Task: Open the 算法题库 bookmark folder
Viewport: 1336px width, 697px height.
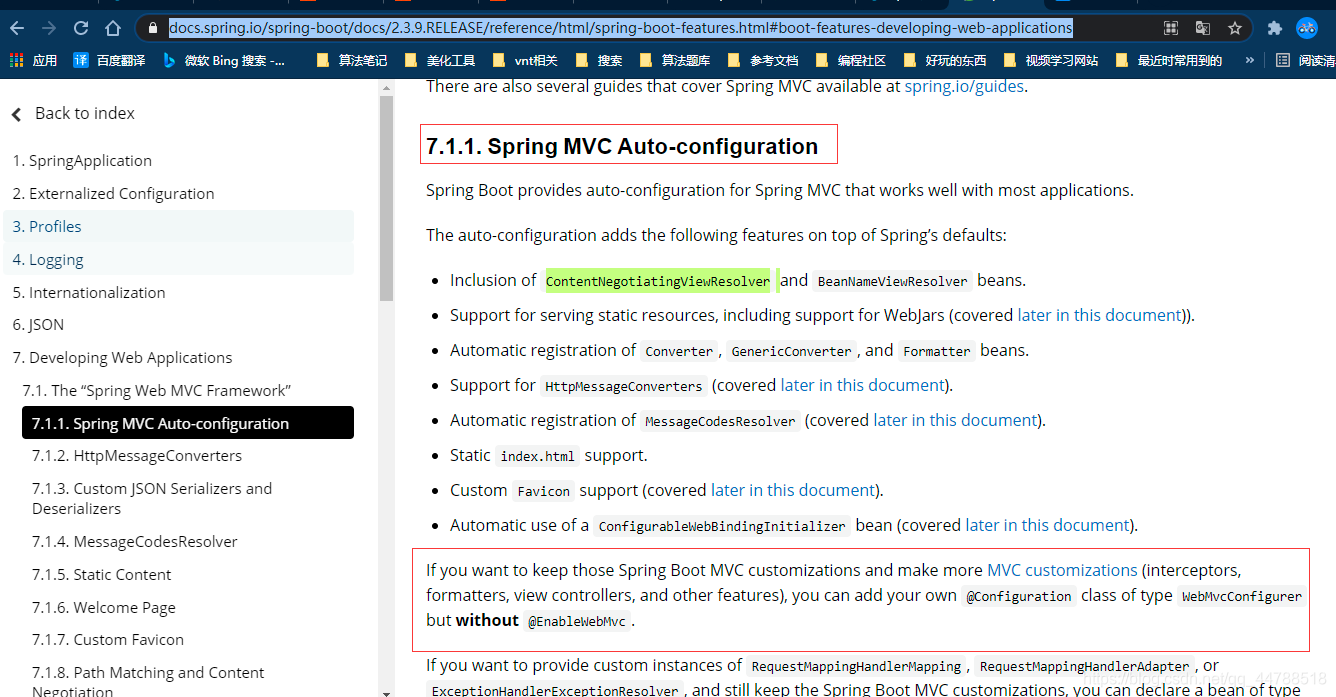Action: 674,60
